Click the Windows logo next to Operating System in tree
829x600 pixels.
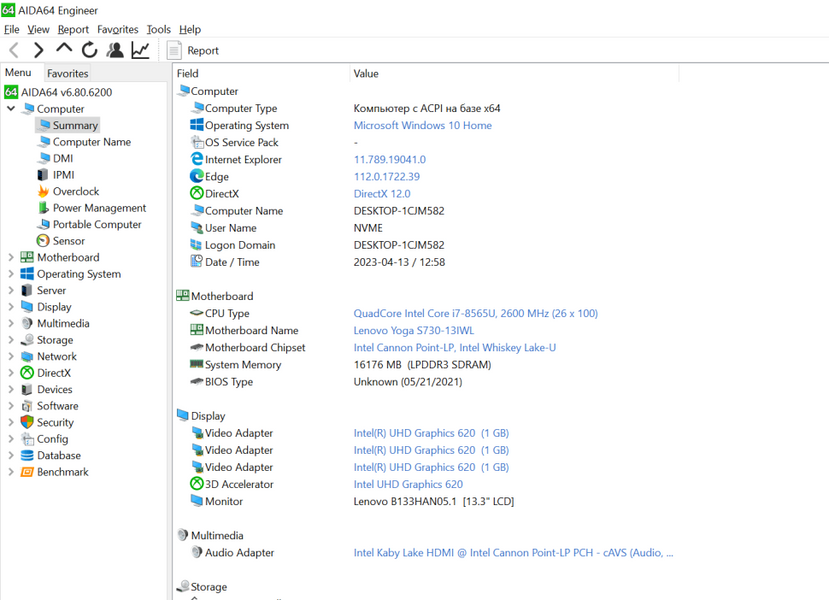(27, 273)
